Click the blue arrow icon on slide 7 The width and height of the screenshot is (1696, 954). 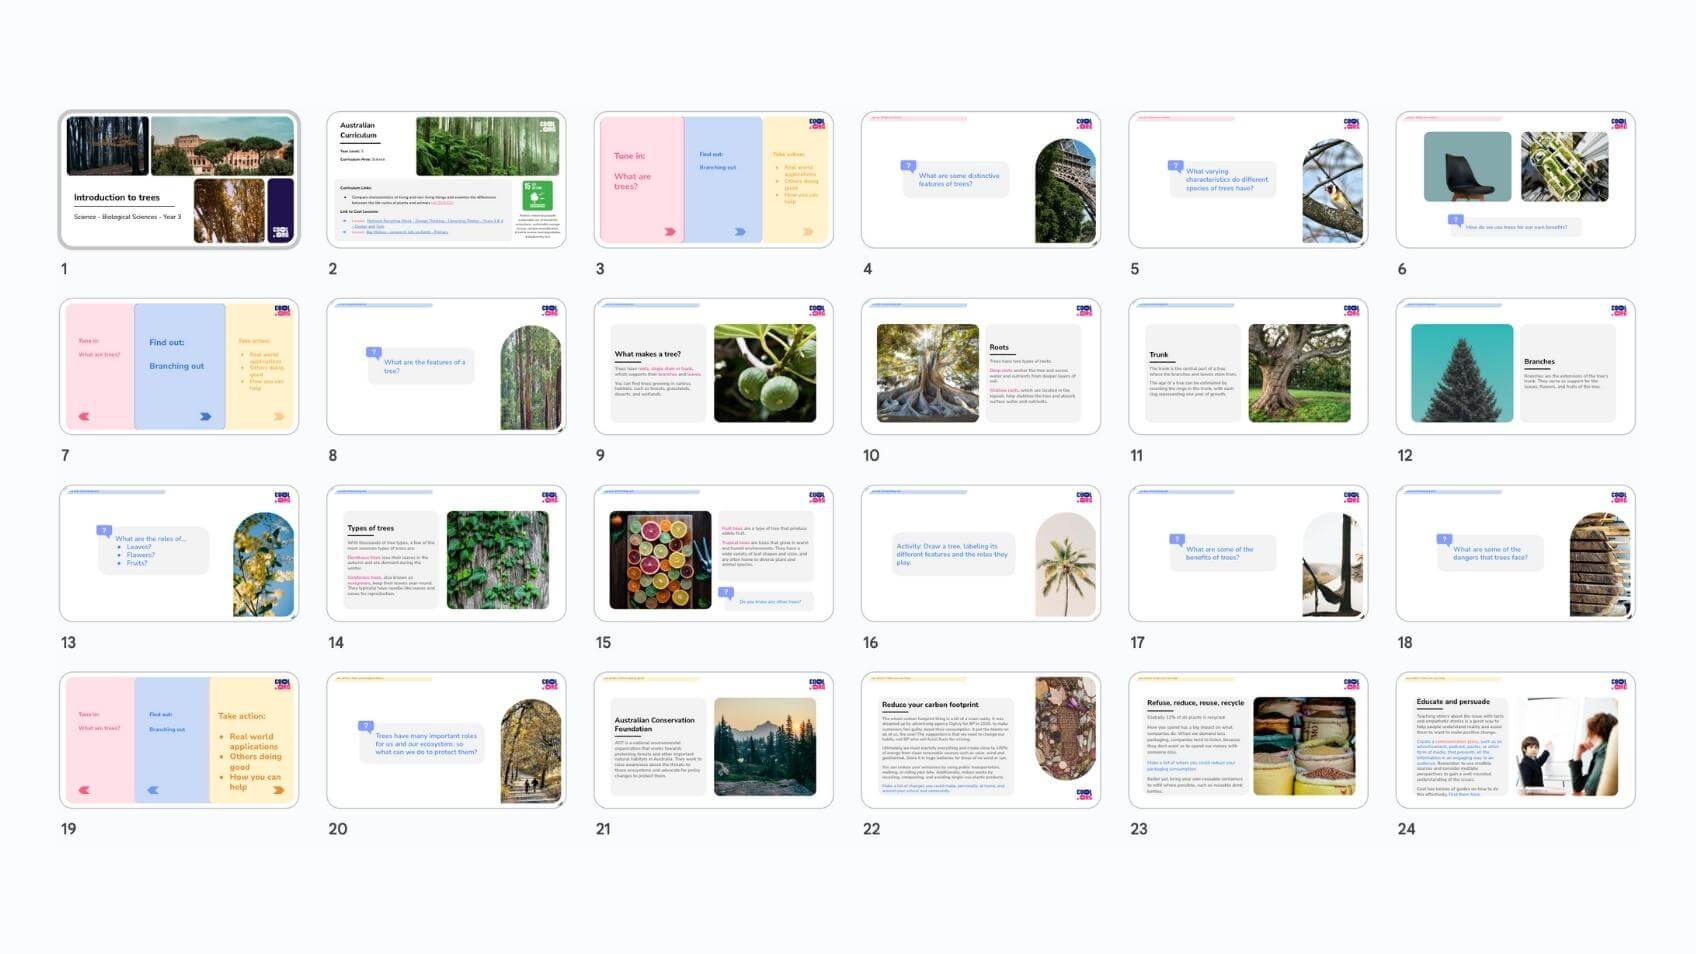(205, 416)
